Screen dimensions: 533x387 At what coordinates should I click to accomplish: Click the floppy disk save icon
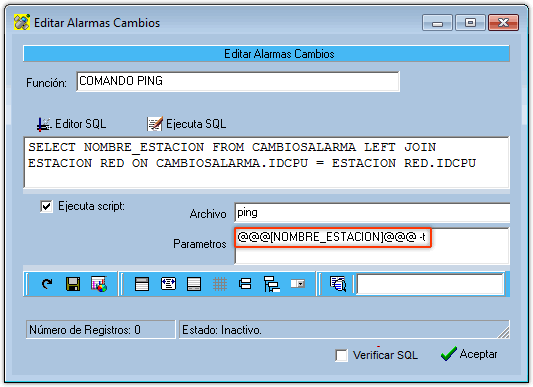pos(73,284)
